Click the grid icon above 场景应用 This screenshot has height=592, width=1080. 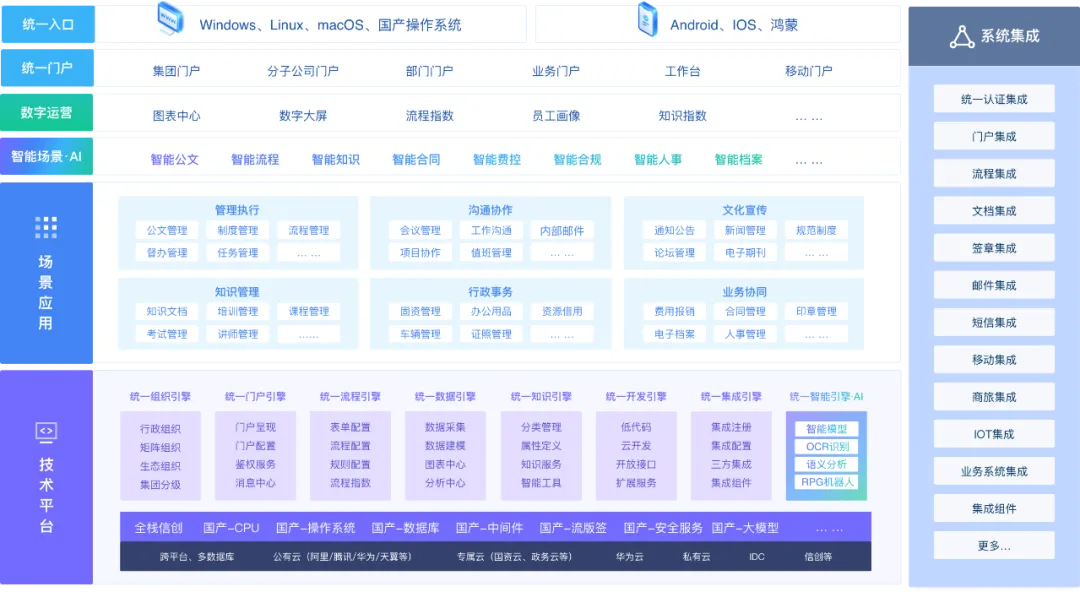(x=46, y=227)
